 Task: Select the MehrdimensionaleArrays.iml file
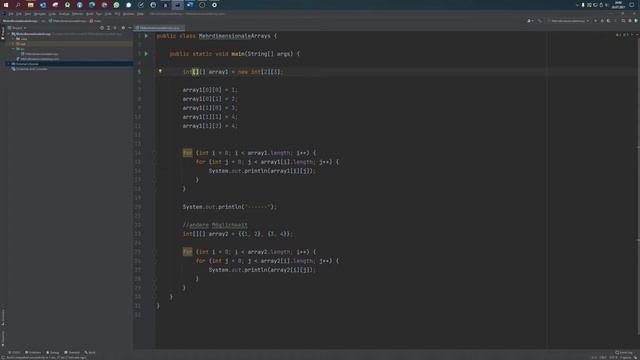(38, 59)
